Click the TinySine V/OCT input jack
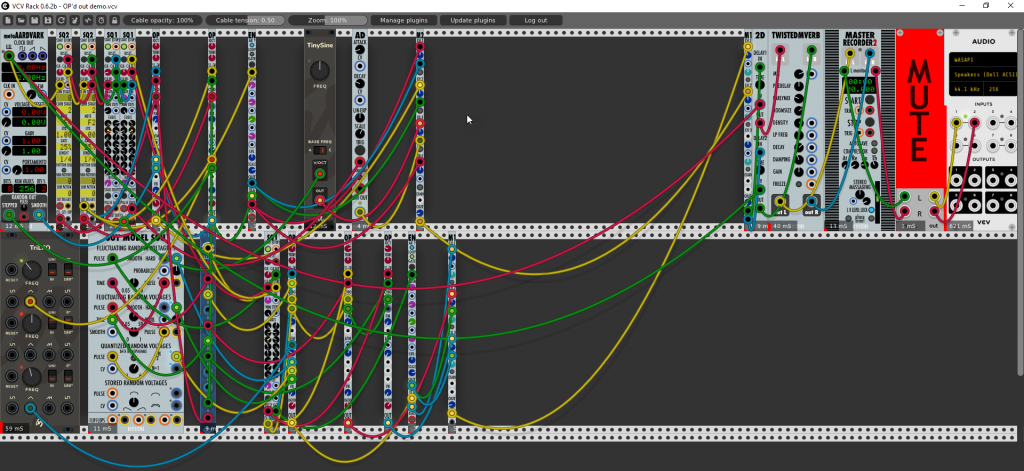 click(319, 174)
